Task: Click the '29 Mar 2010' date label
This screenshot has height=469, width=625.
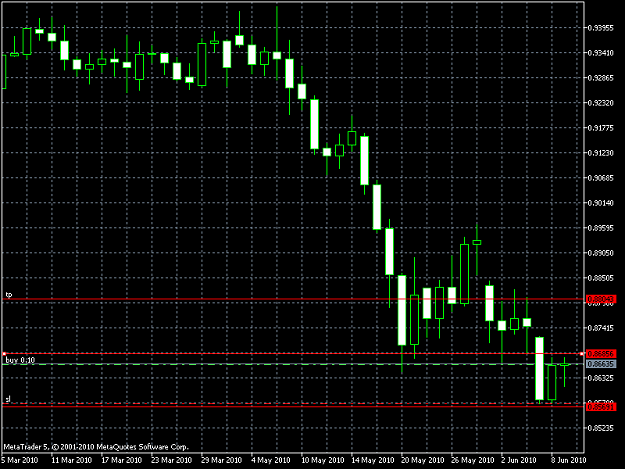Action: pos(222,460)
